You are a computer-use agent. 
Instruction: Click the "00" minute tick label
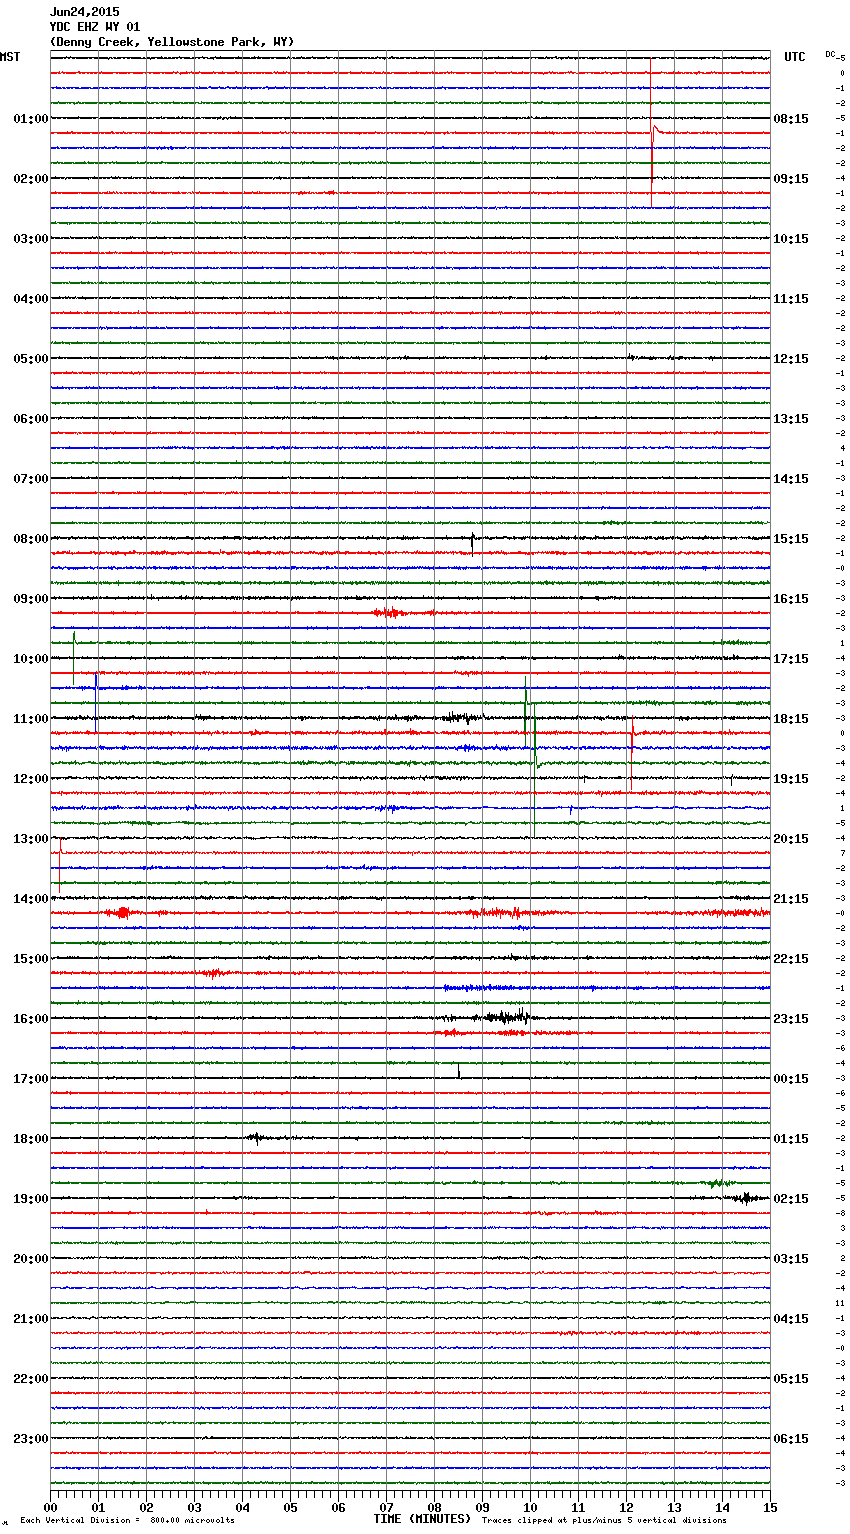pyautogui.click(x=50, y=1507)
